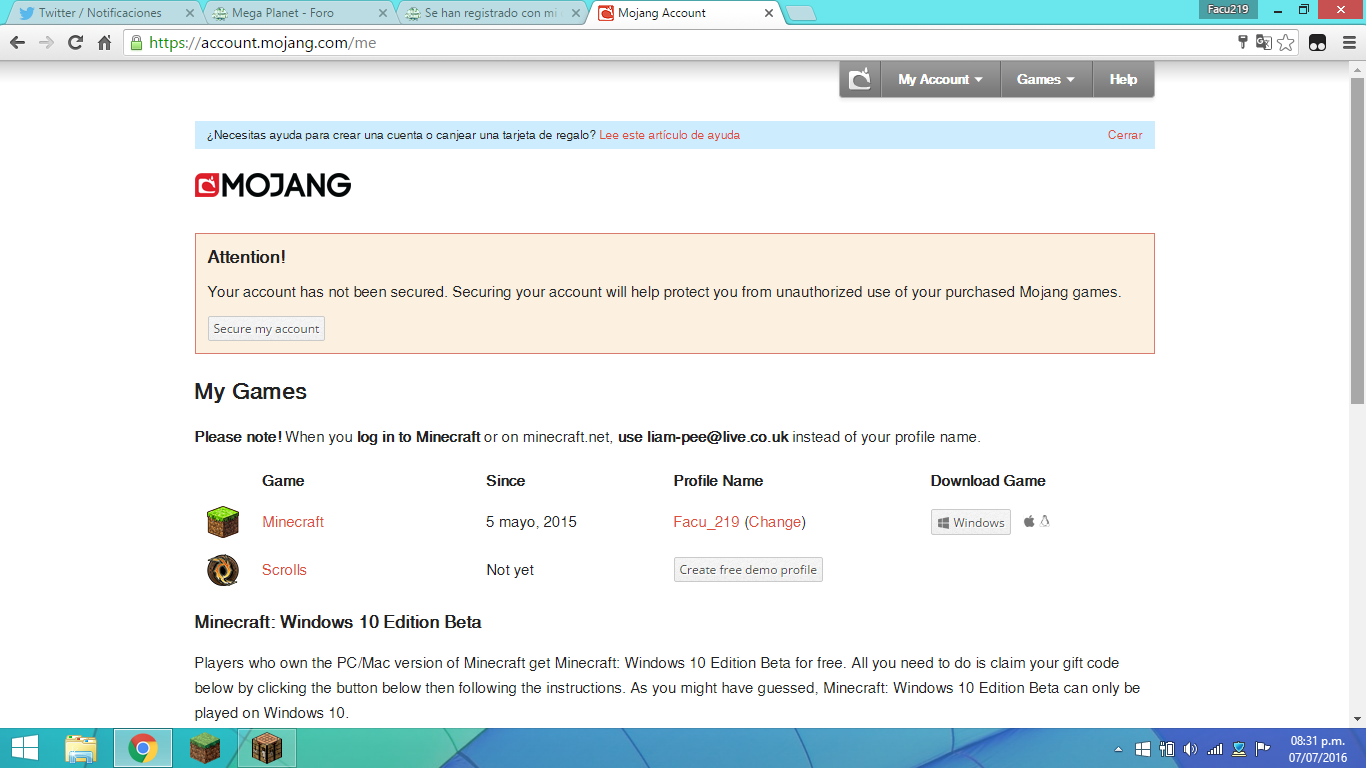
Task: Open the crafting table taskbar icon
Action: 267,748
